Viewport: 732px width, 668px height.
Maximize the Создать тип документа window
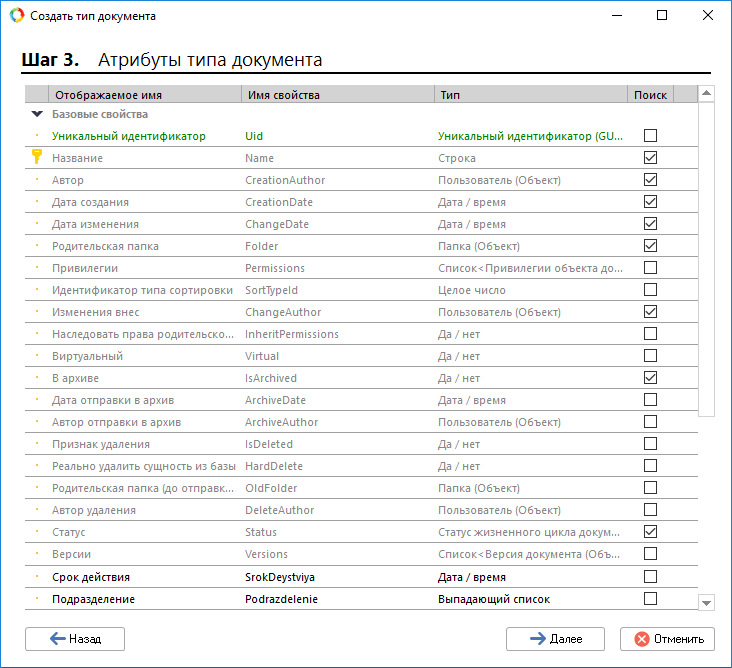click(662, 16)
